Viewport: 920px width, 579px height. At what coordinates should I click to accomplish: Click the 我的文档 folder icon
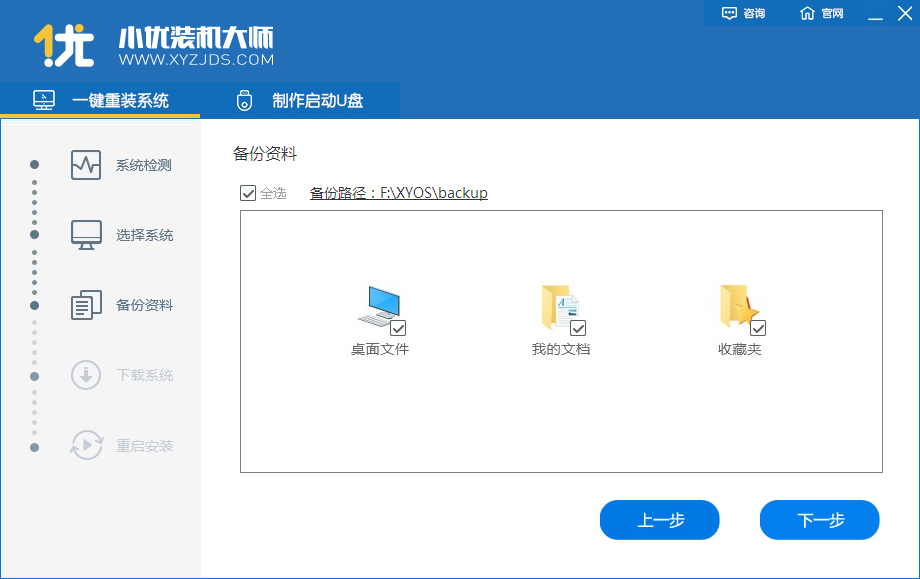tap(558, 303)
